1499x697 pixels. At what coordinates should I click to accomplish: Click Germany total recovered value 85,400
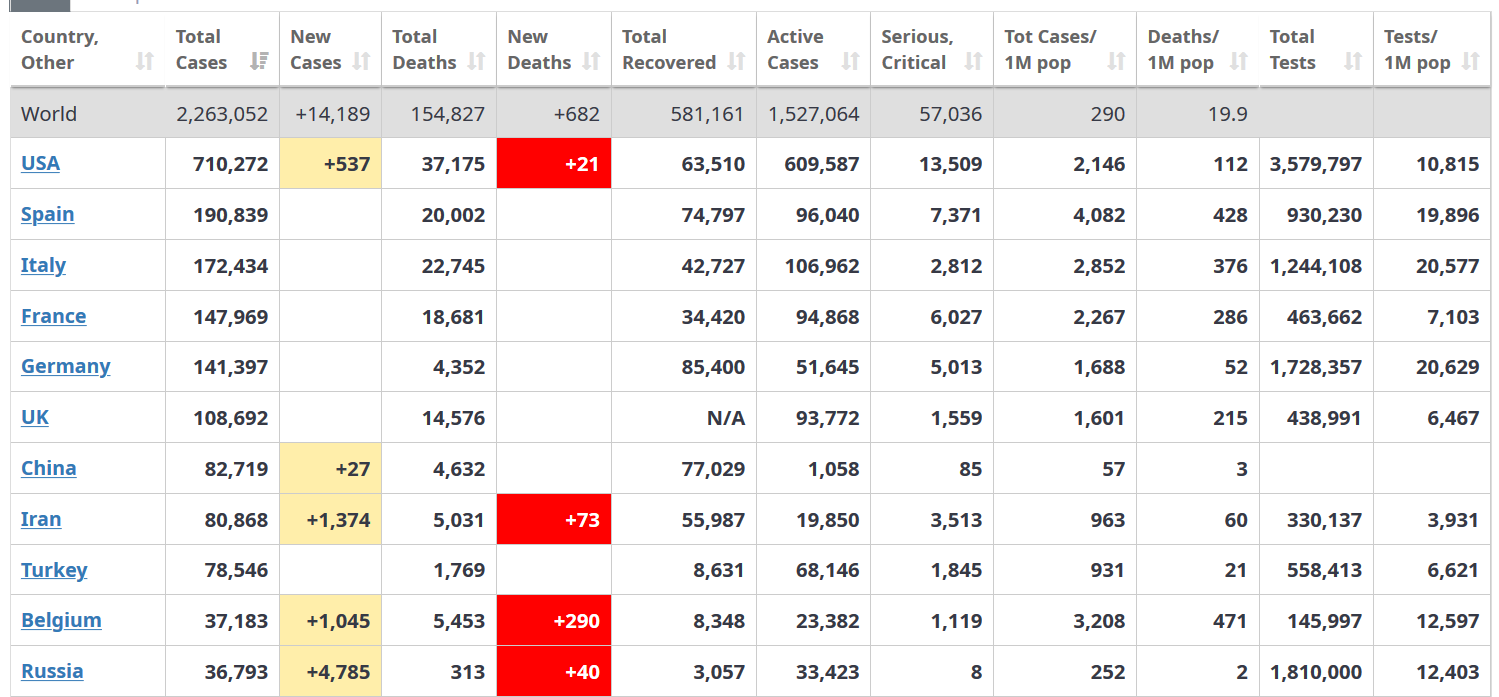[x=713, y=367]
